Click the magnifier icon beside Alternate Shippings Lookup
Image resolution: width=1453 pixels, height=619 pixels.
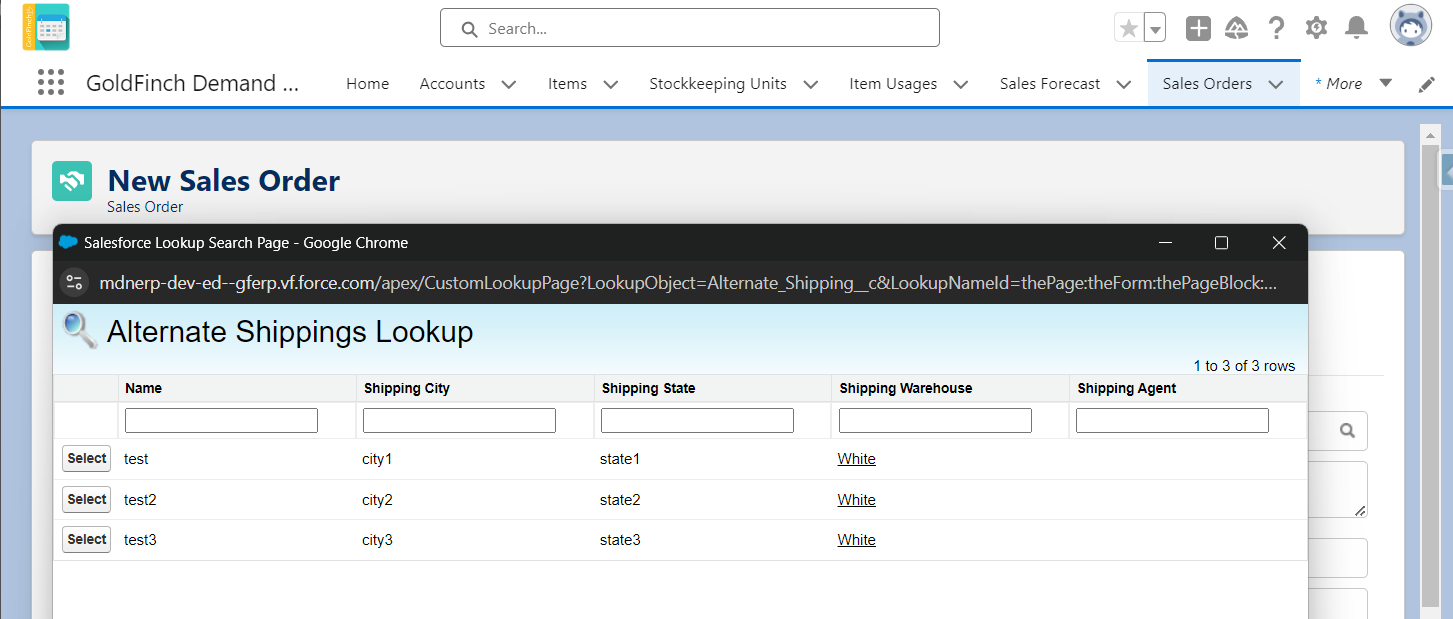coord(80,331)
